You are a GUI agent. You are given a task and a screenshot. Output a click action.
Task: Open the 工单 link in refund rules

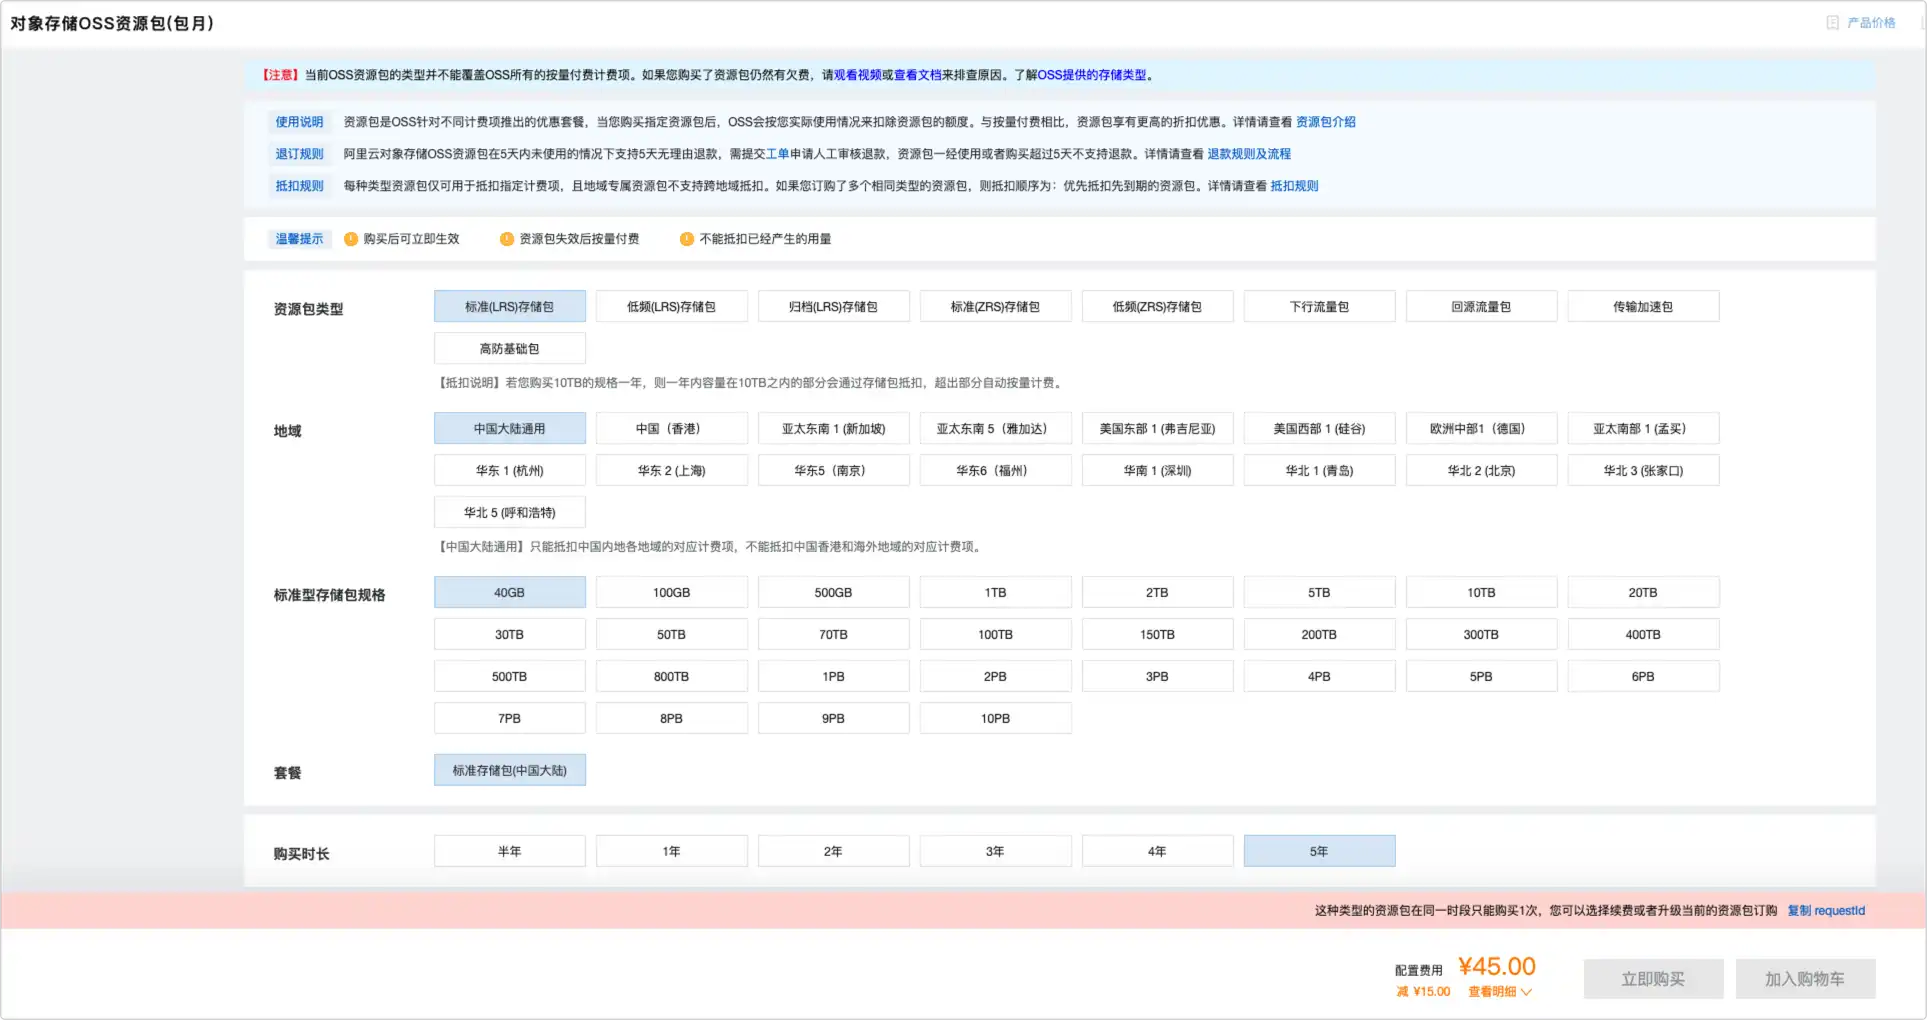pyautogui.click(x=778, y=154)
